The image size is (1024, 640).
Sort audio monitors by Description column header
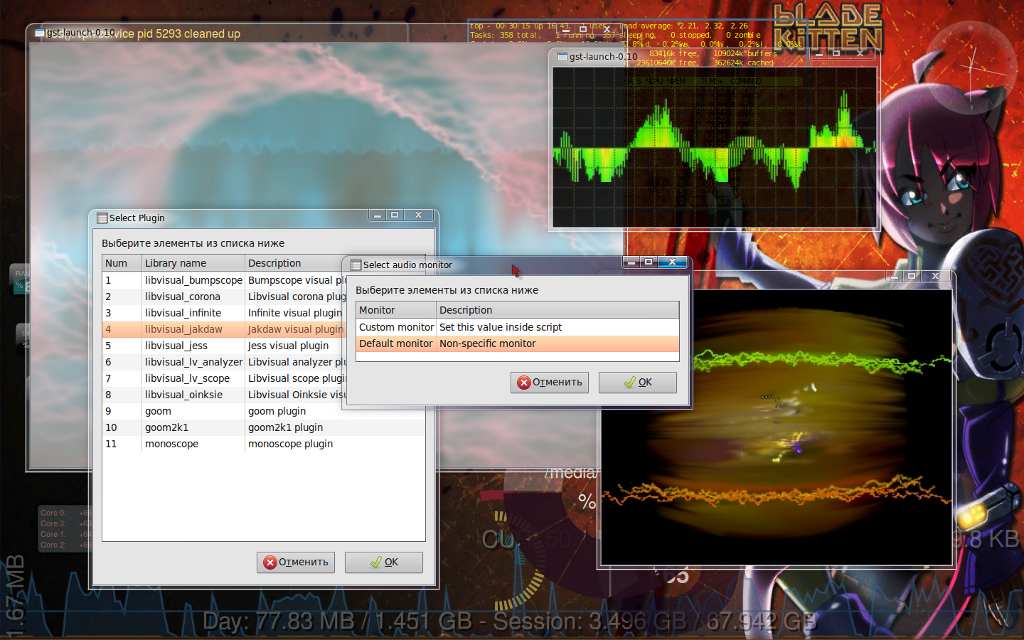pos(558,310)
